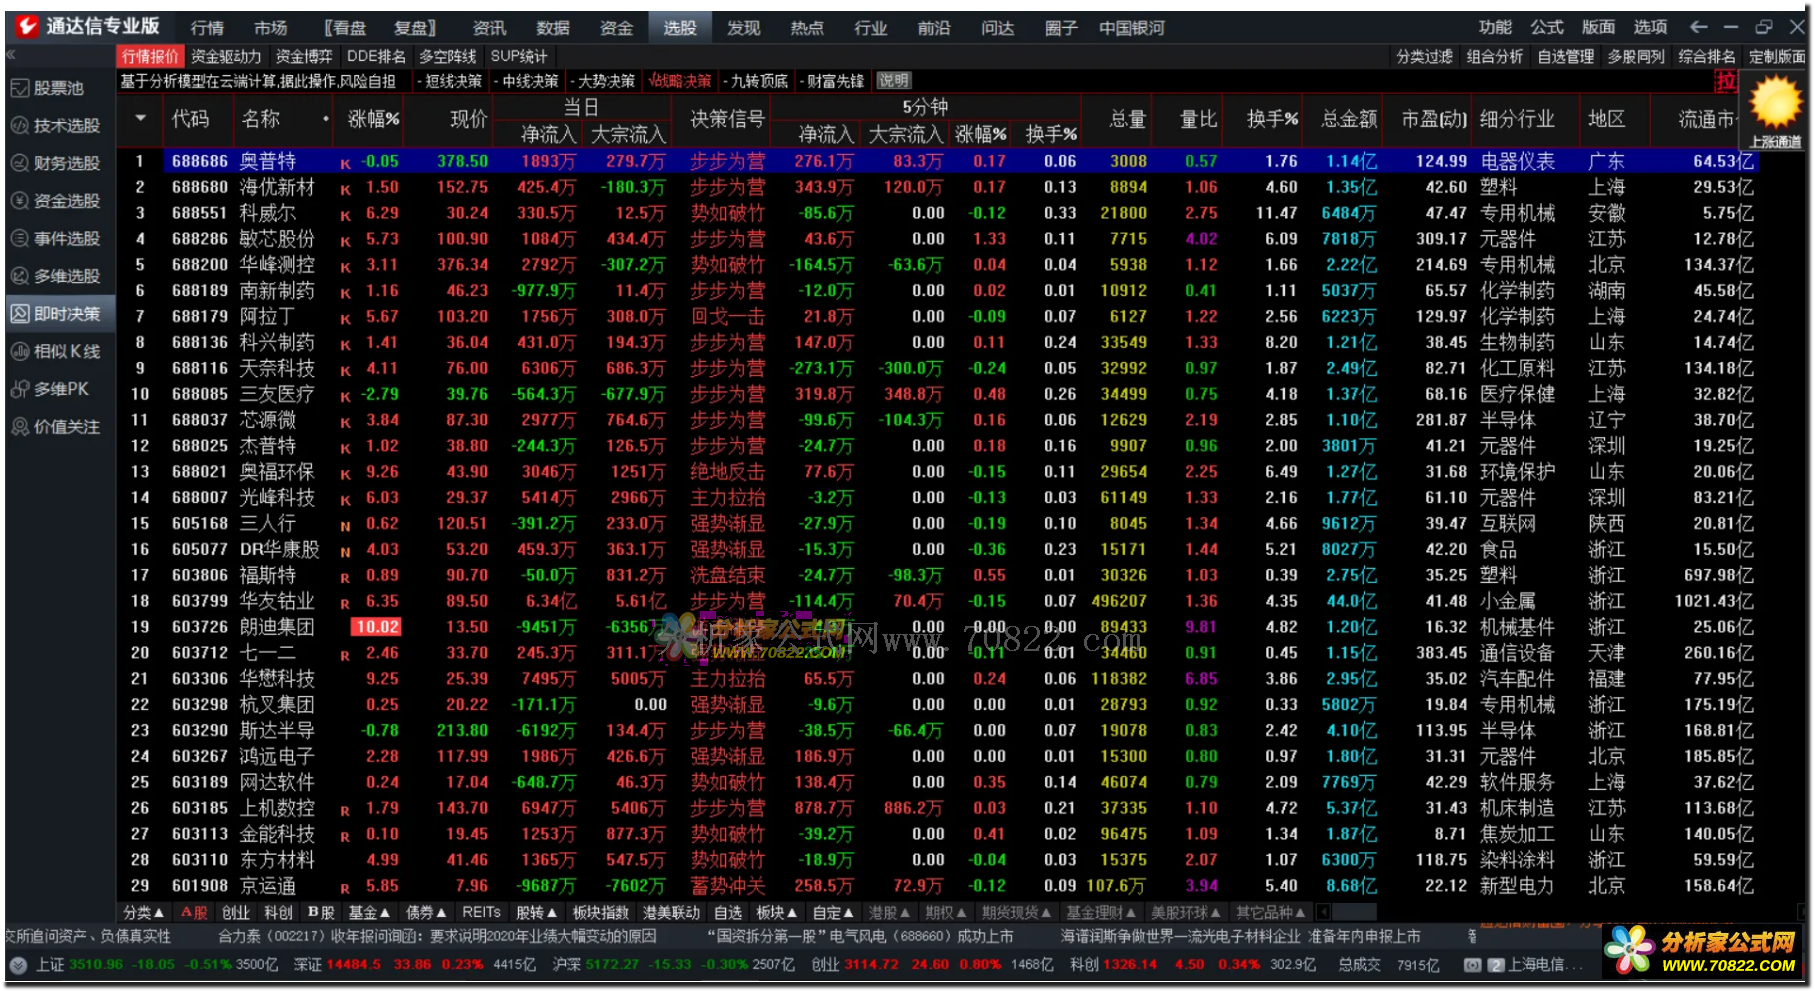This screenshot has height=991, width=1815.
Task: Click the 通达信 red logo icon
Action: coord(27,26)
